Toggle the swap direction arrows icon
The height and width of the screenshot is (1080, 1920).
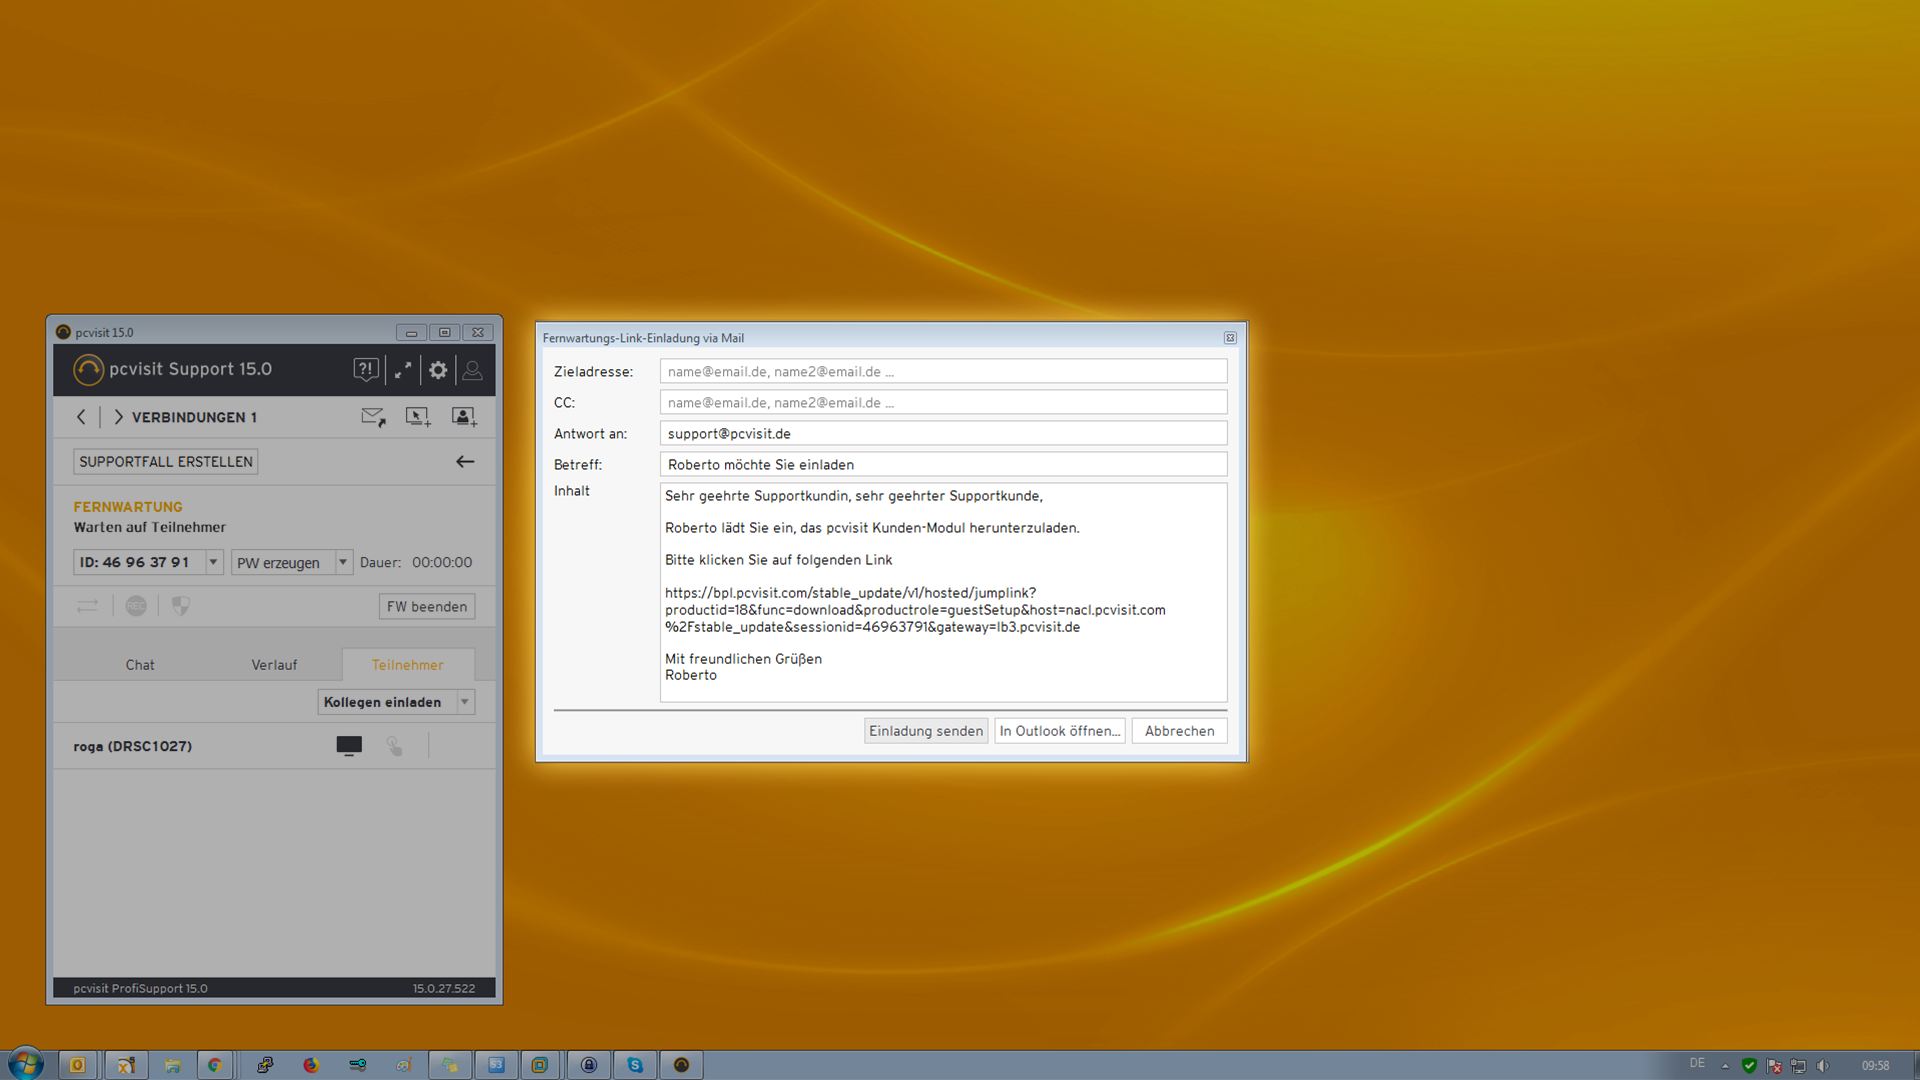click(88, 606)
